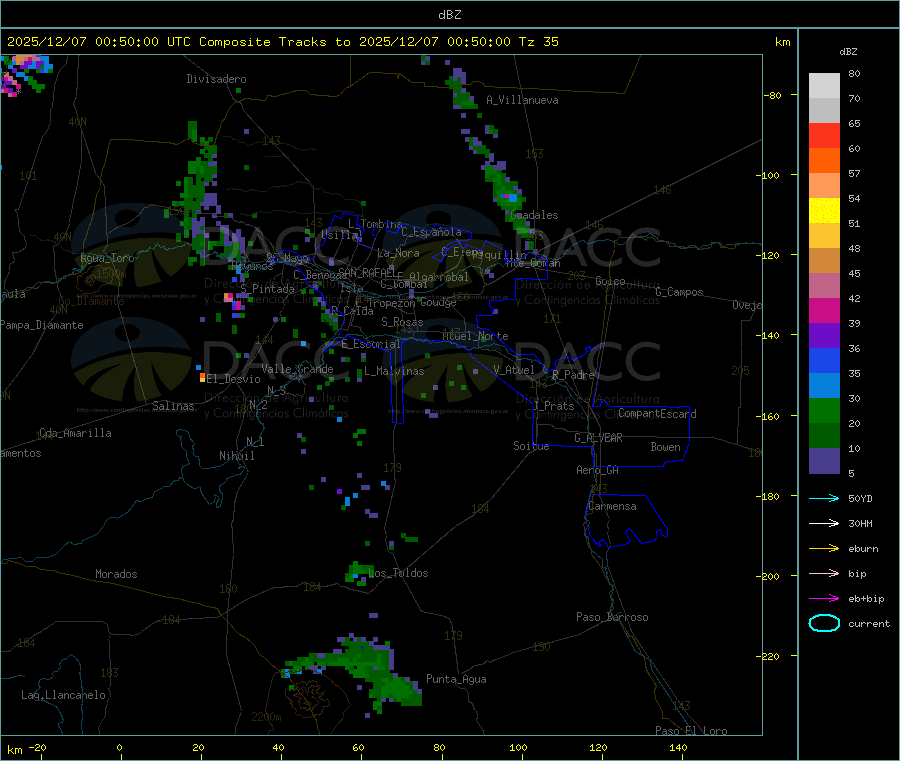Click the S_Pintada map label
Viewport: 900px width, 761px height.
point(267,289)
